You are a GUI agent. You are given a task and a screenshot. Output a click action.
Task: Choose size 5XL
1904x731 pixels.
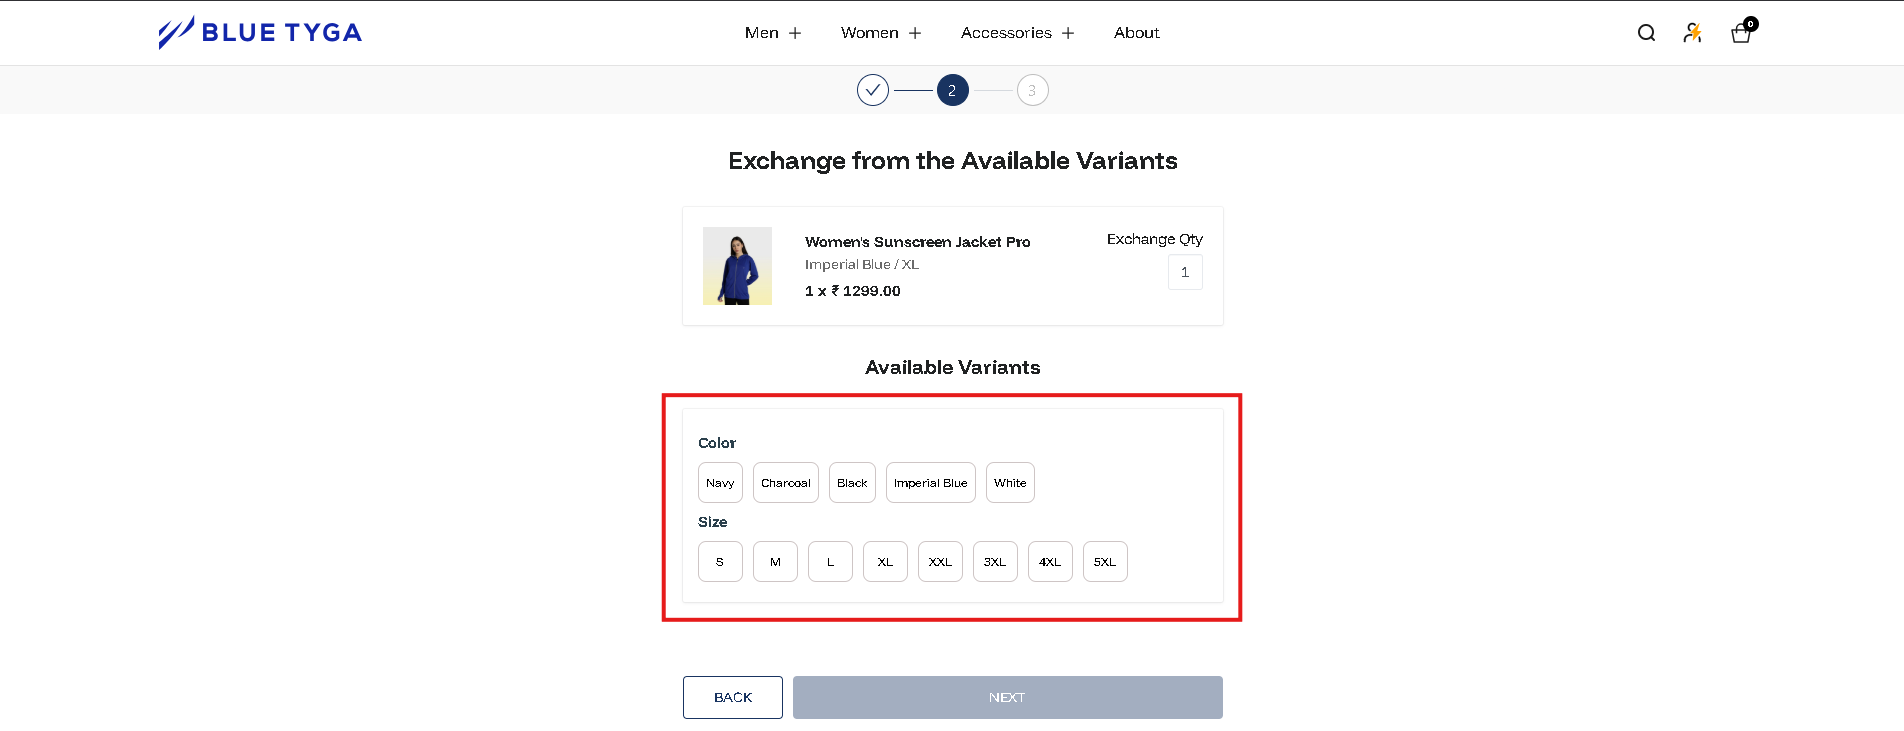point(1105,562)
